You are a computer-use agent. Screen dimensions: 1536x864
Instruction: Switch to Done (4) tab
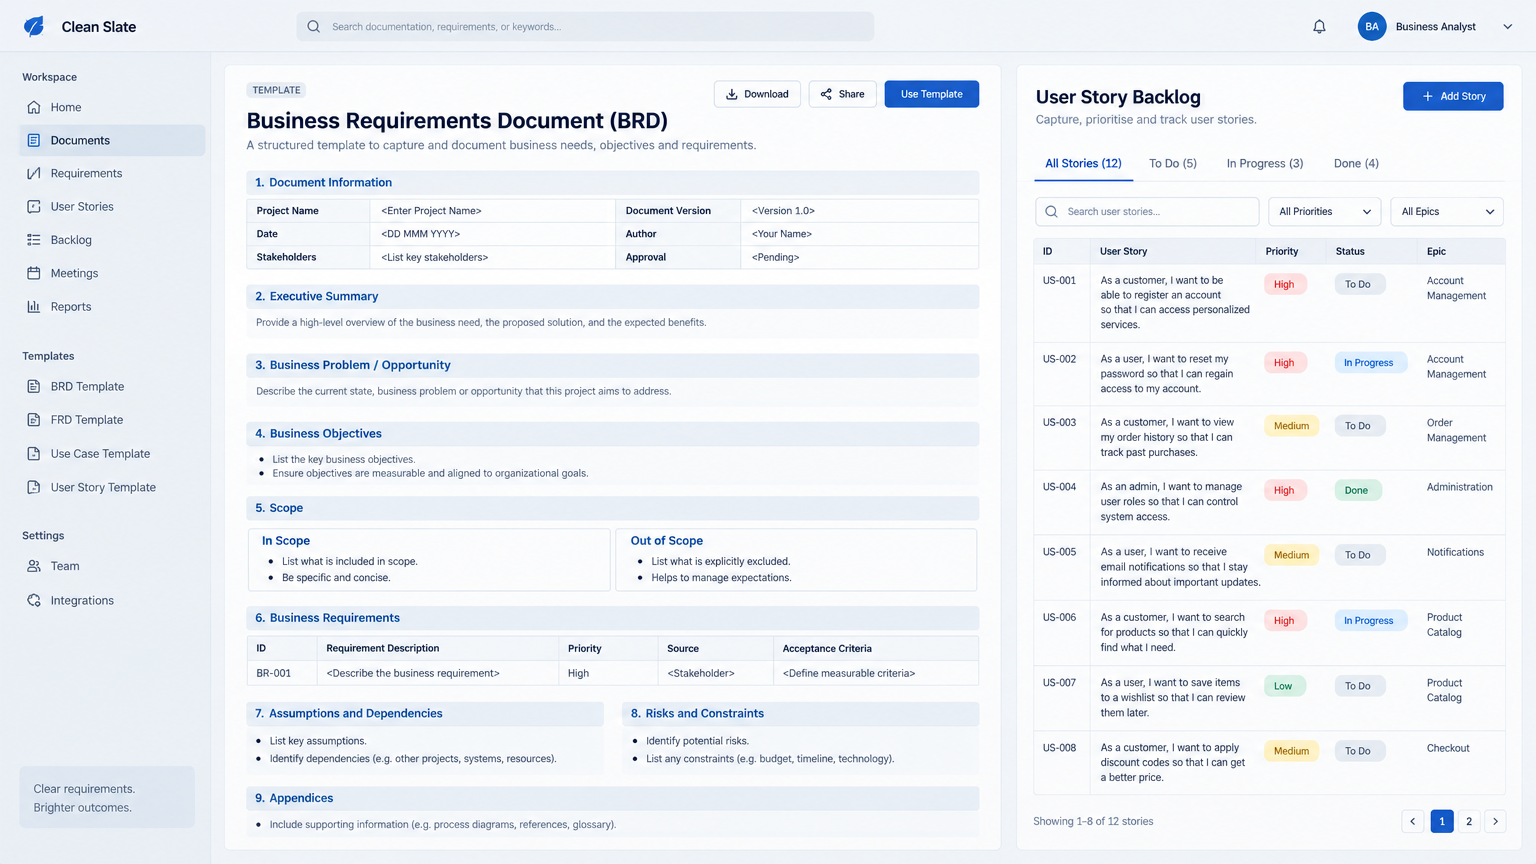tap(1356, 163)
